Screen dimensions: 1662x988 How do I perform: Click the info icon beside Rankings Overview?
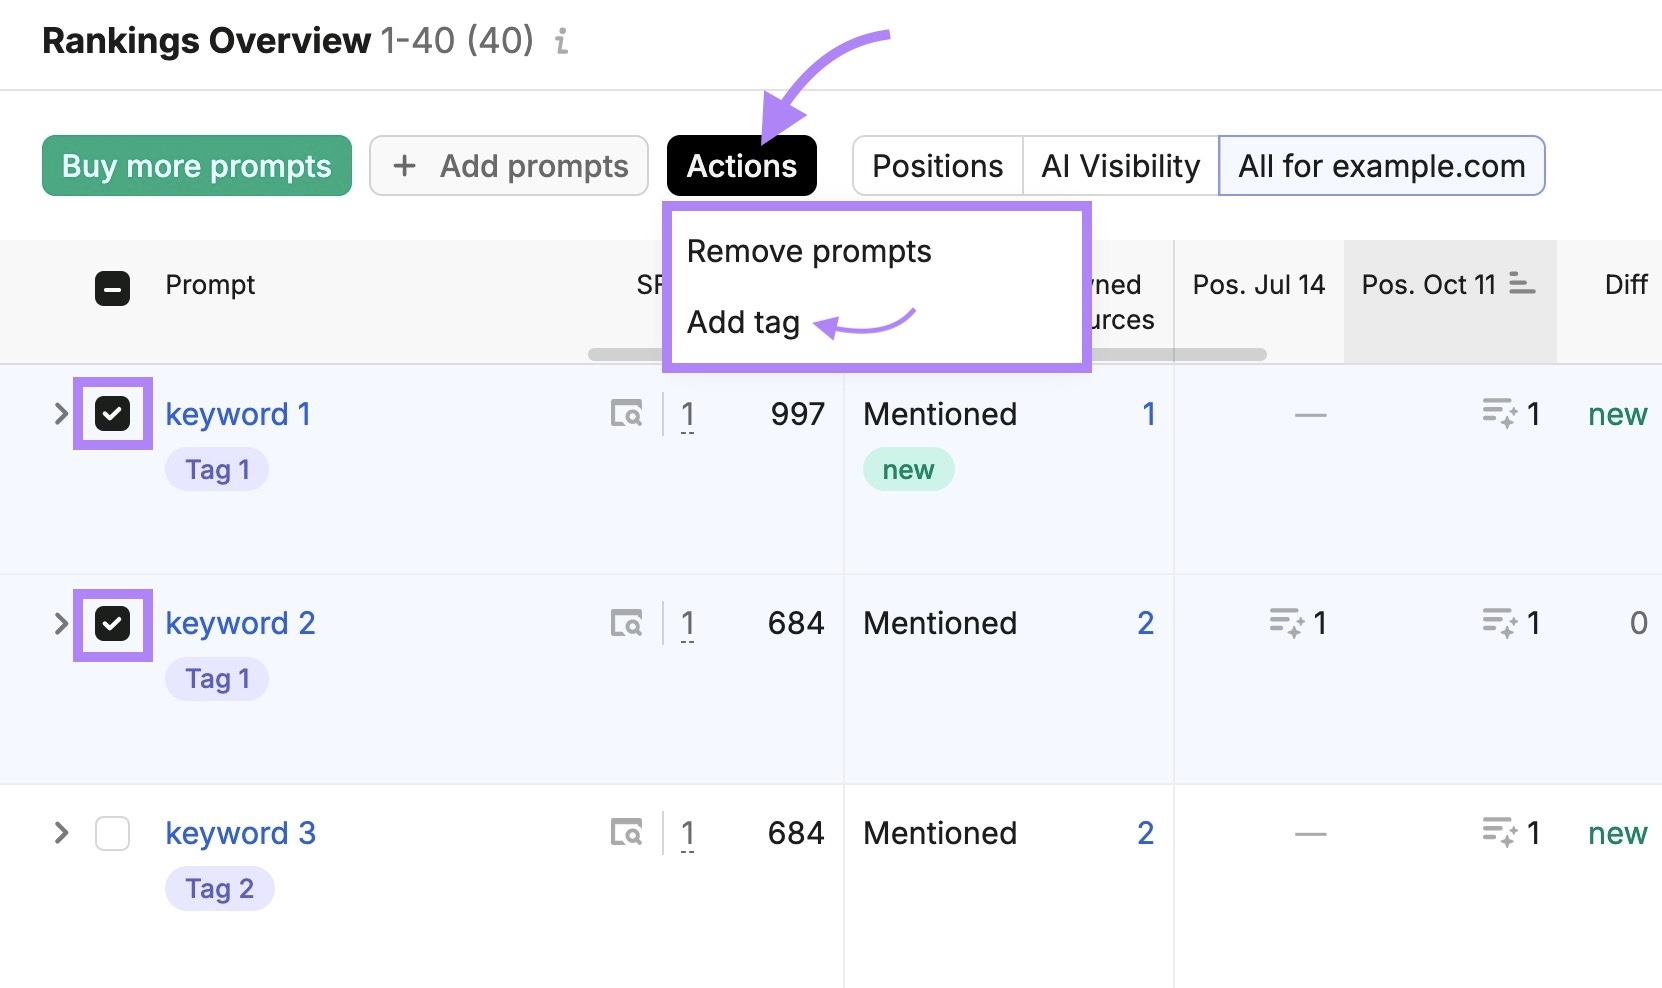(x=562, y=41)
